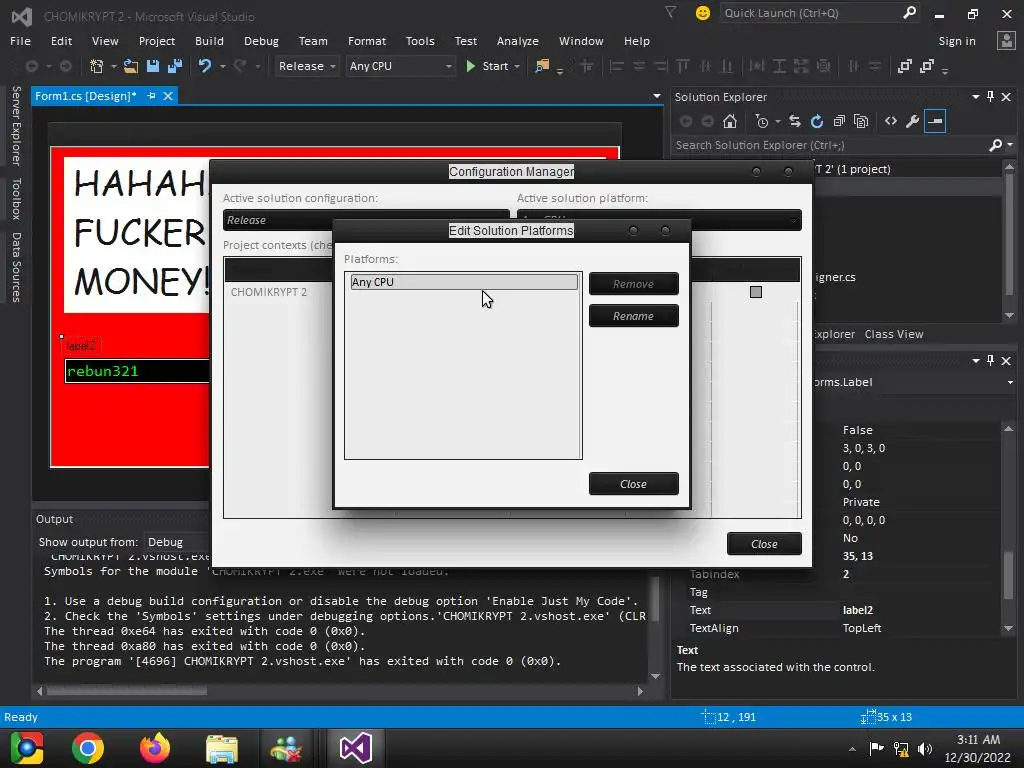Open the Build menu
This screenshot has width=1024, height=768.
[x=209, y=40]
